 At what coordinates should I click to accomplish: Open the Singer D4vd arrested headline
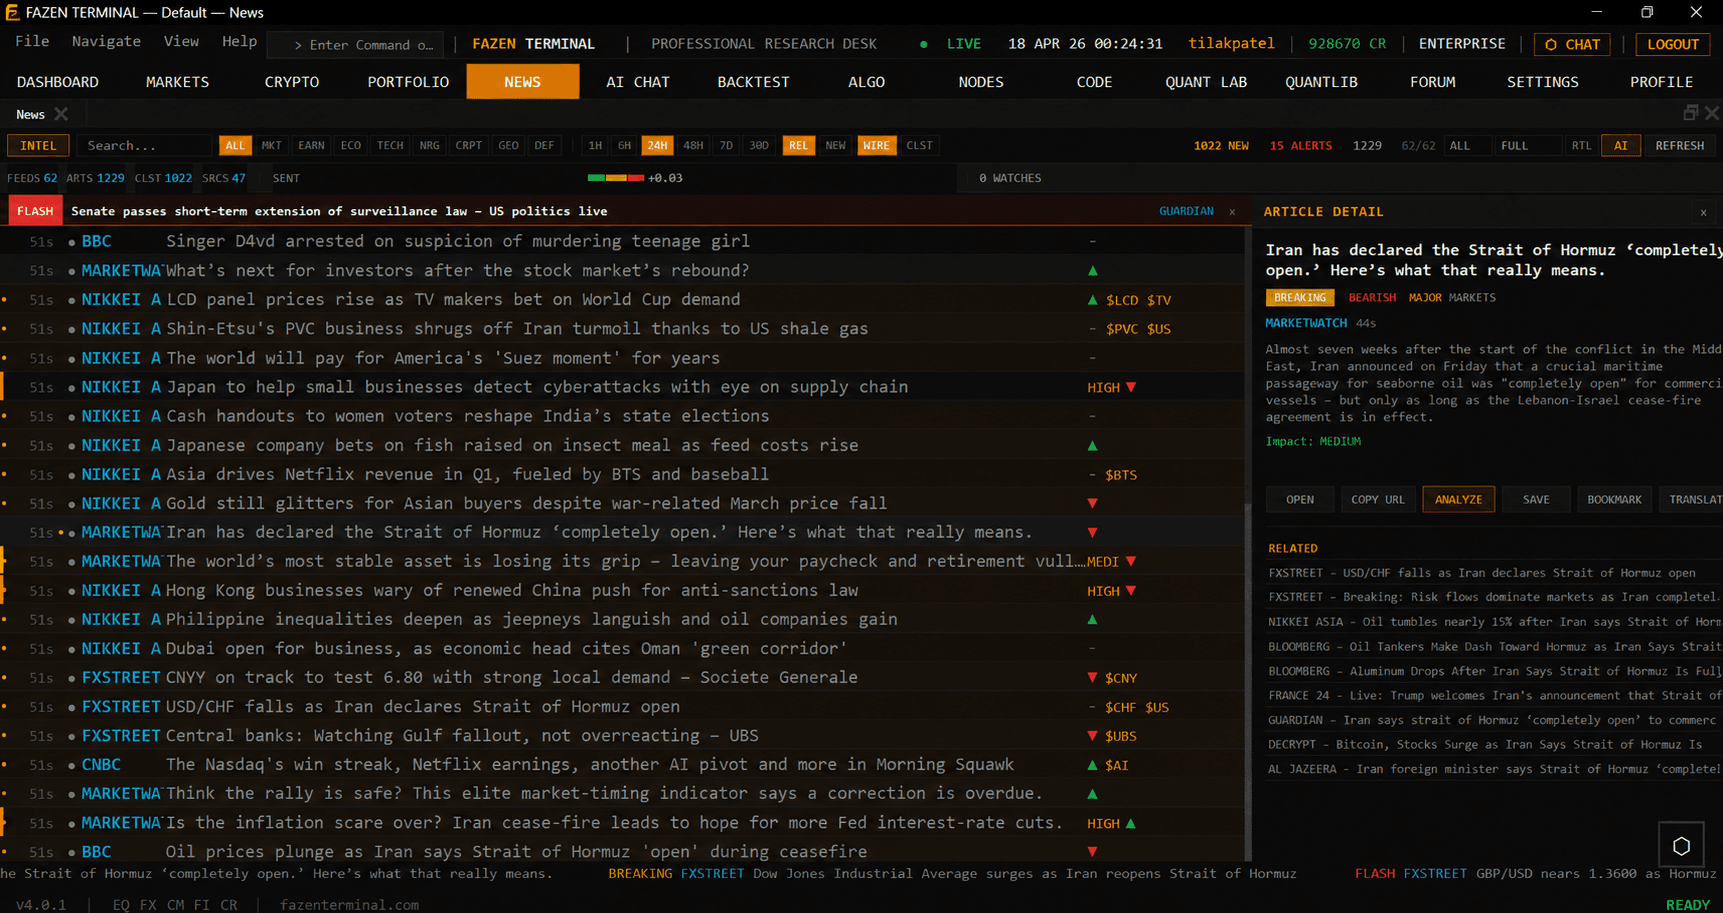click(x=458, y=241)
